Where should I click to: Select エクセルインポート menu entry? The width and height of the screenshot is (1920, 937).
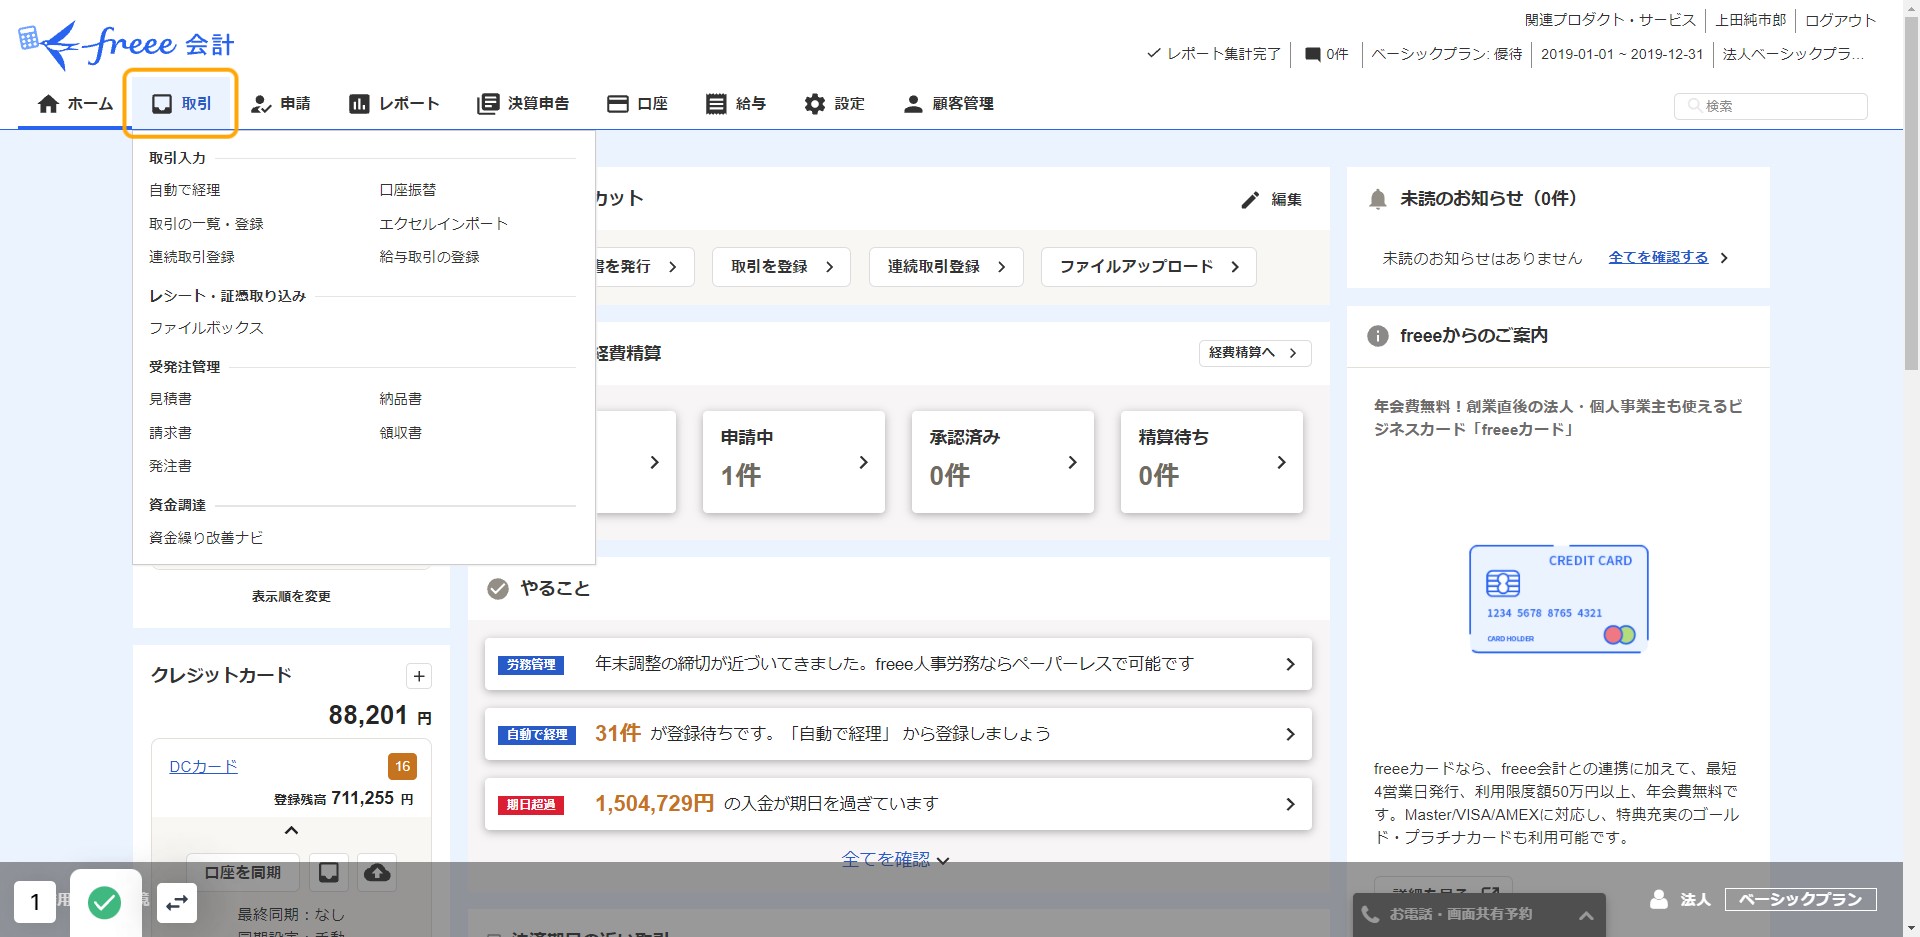point(443,224)
